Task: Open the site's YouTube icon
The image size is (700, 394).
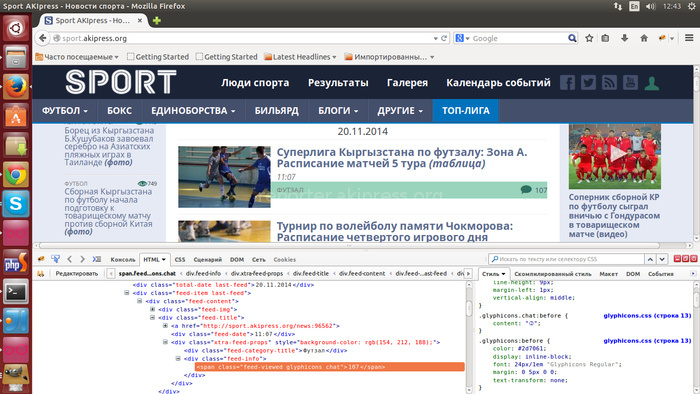Action: tap(630, 83)
